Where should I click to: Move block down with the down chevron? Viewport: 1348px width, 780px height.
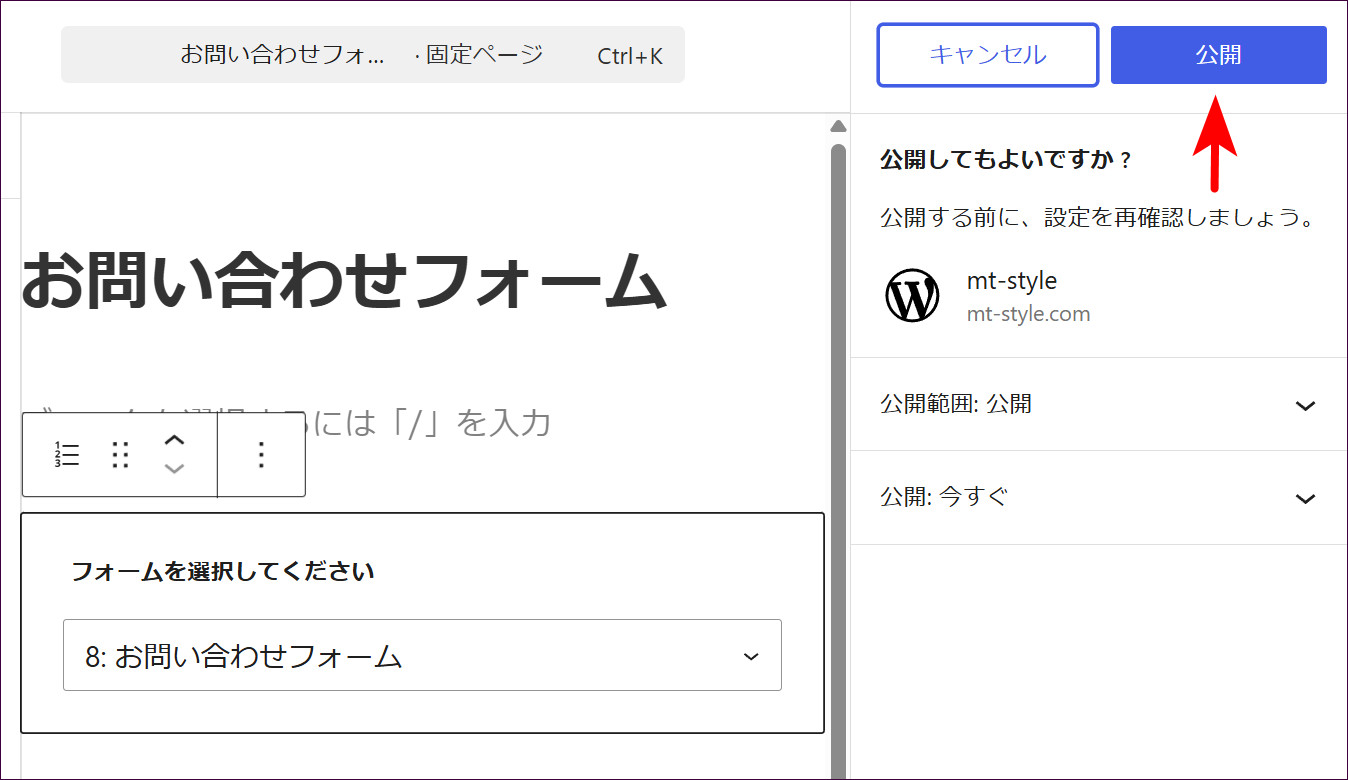point(174,468)
